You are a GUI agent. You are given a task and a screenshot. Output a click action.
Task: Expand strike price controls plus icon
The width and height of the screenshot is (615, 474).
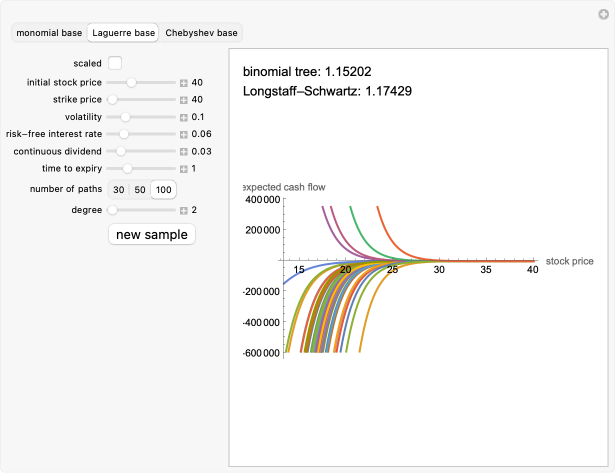(x=184, y=100)
